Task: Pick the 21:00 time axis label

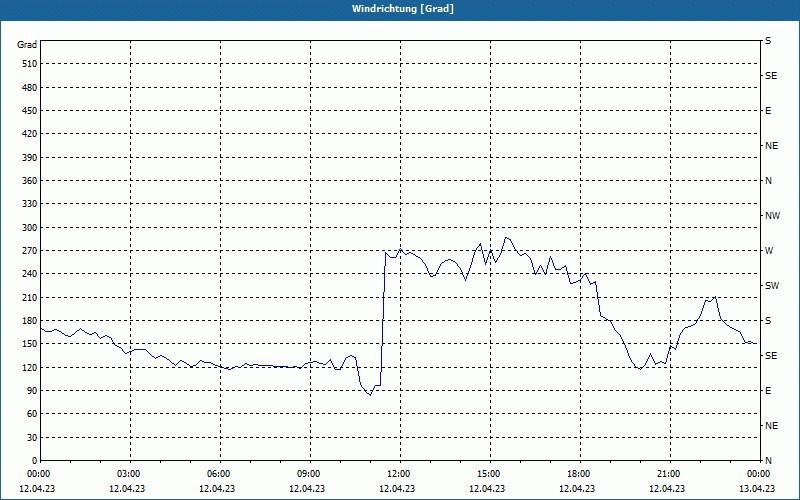Action: click(667, 474)
